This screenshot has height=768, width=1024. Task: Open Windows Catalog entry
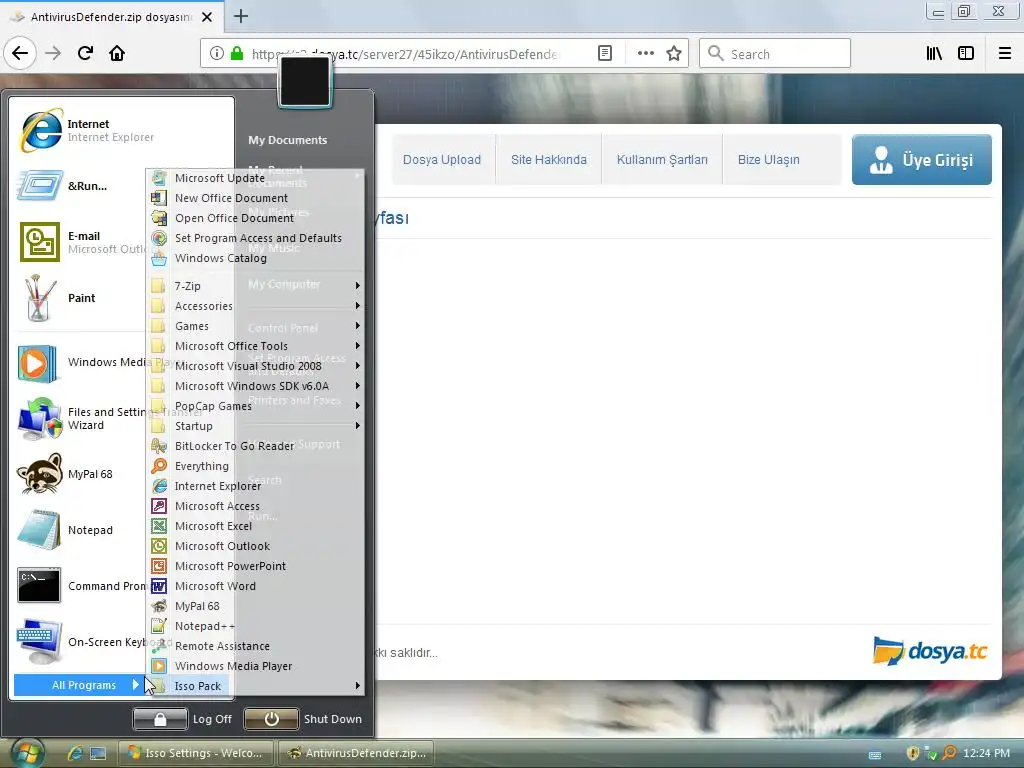(255, 258)
